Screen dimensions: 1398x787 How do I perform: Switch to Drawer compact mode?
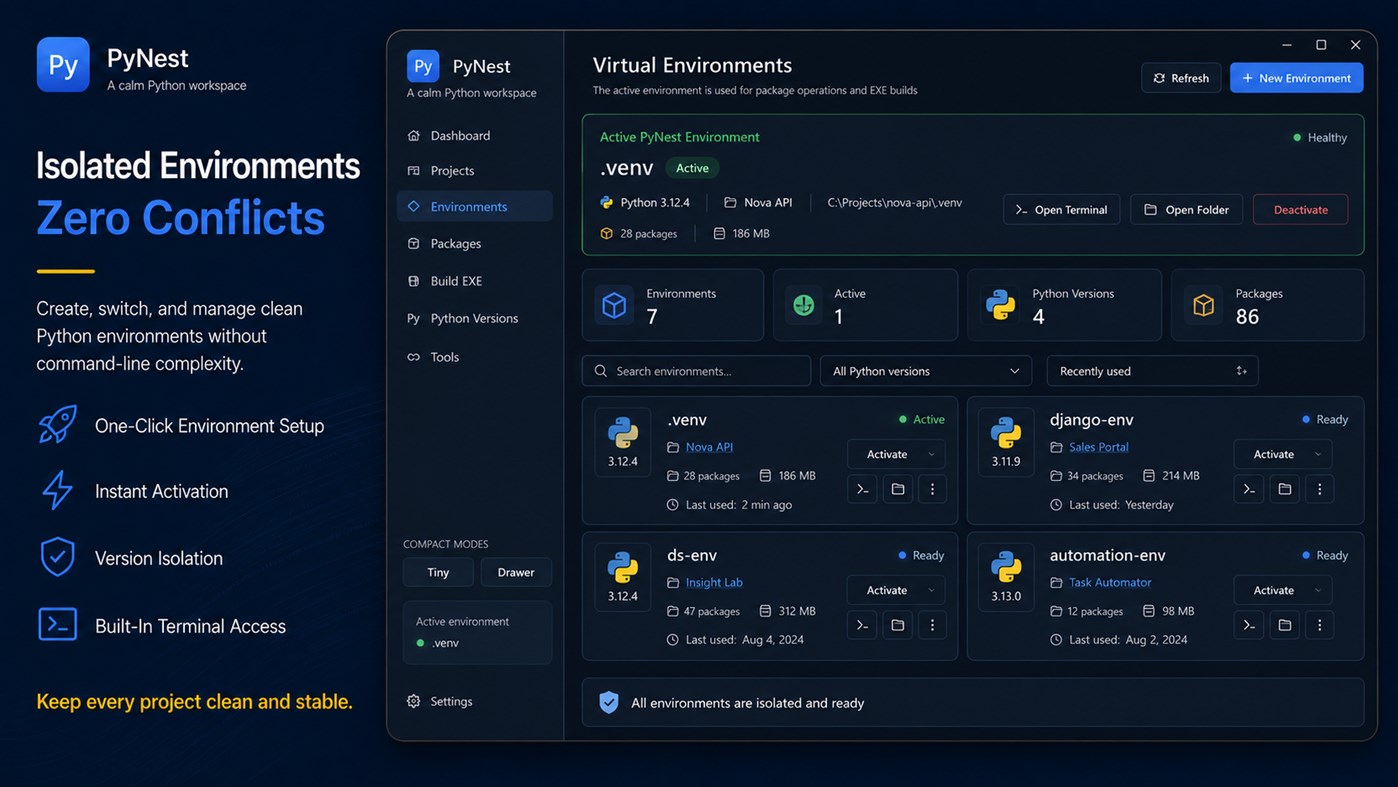point(516,572)
